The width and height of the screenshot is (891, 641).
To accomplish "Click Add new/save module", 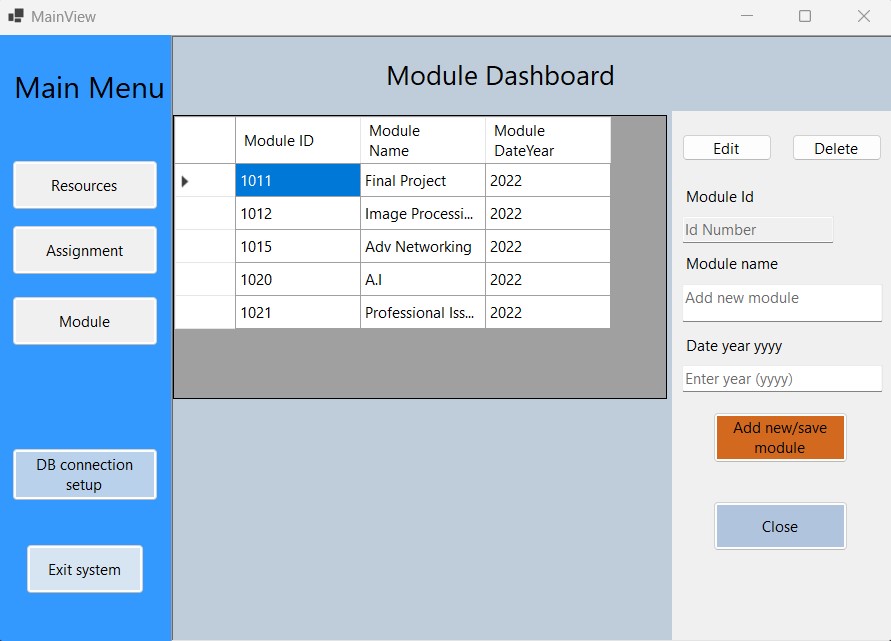I will (780, 437).
